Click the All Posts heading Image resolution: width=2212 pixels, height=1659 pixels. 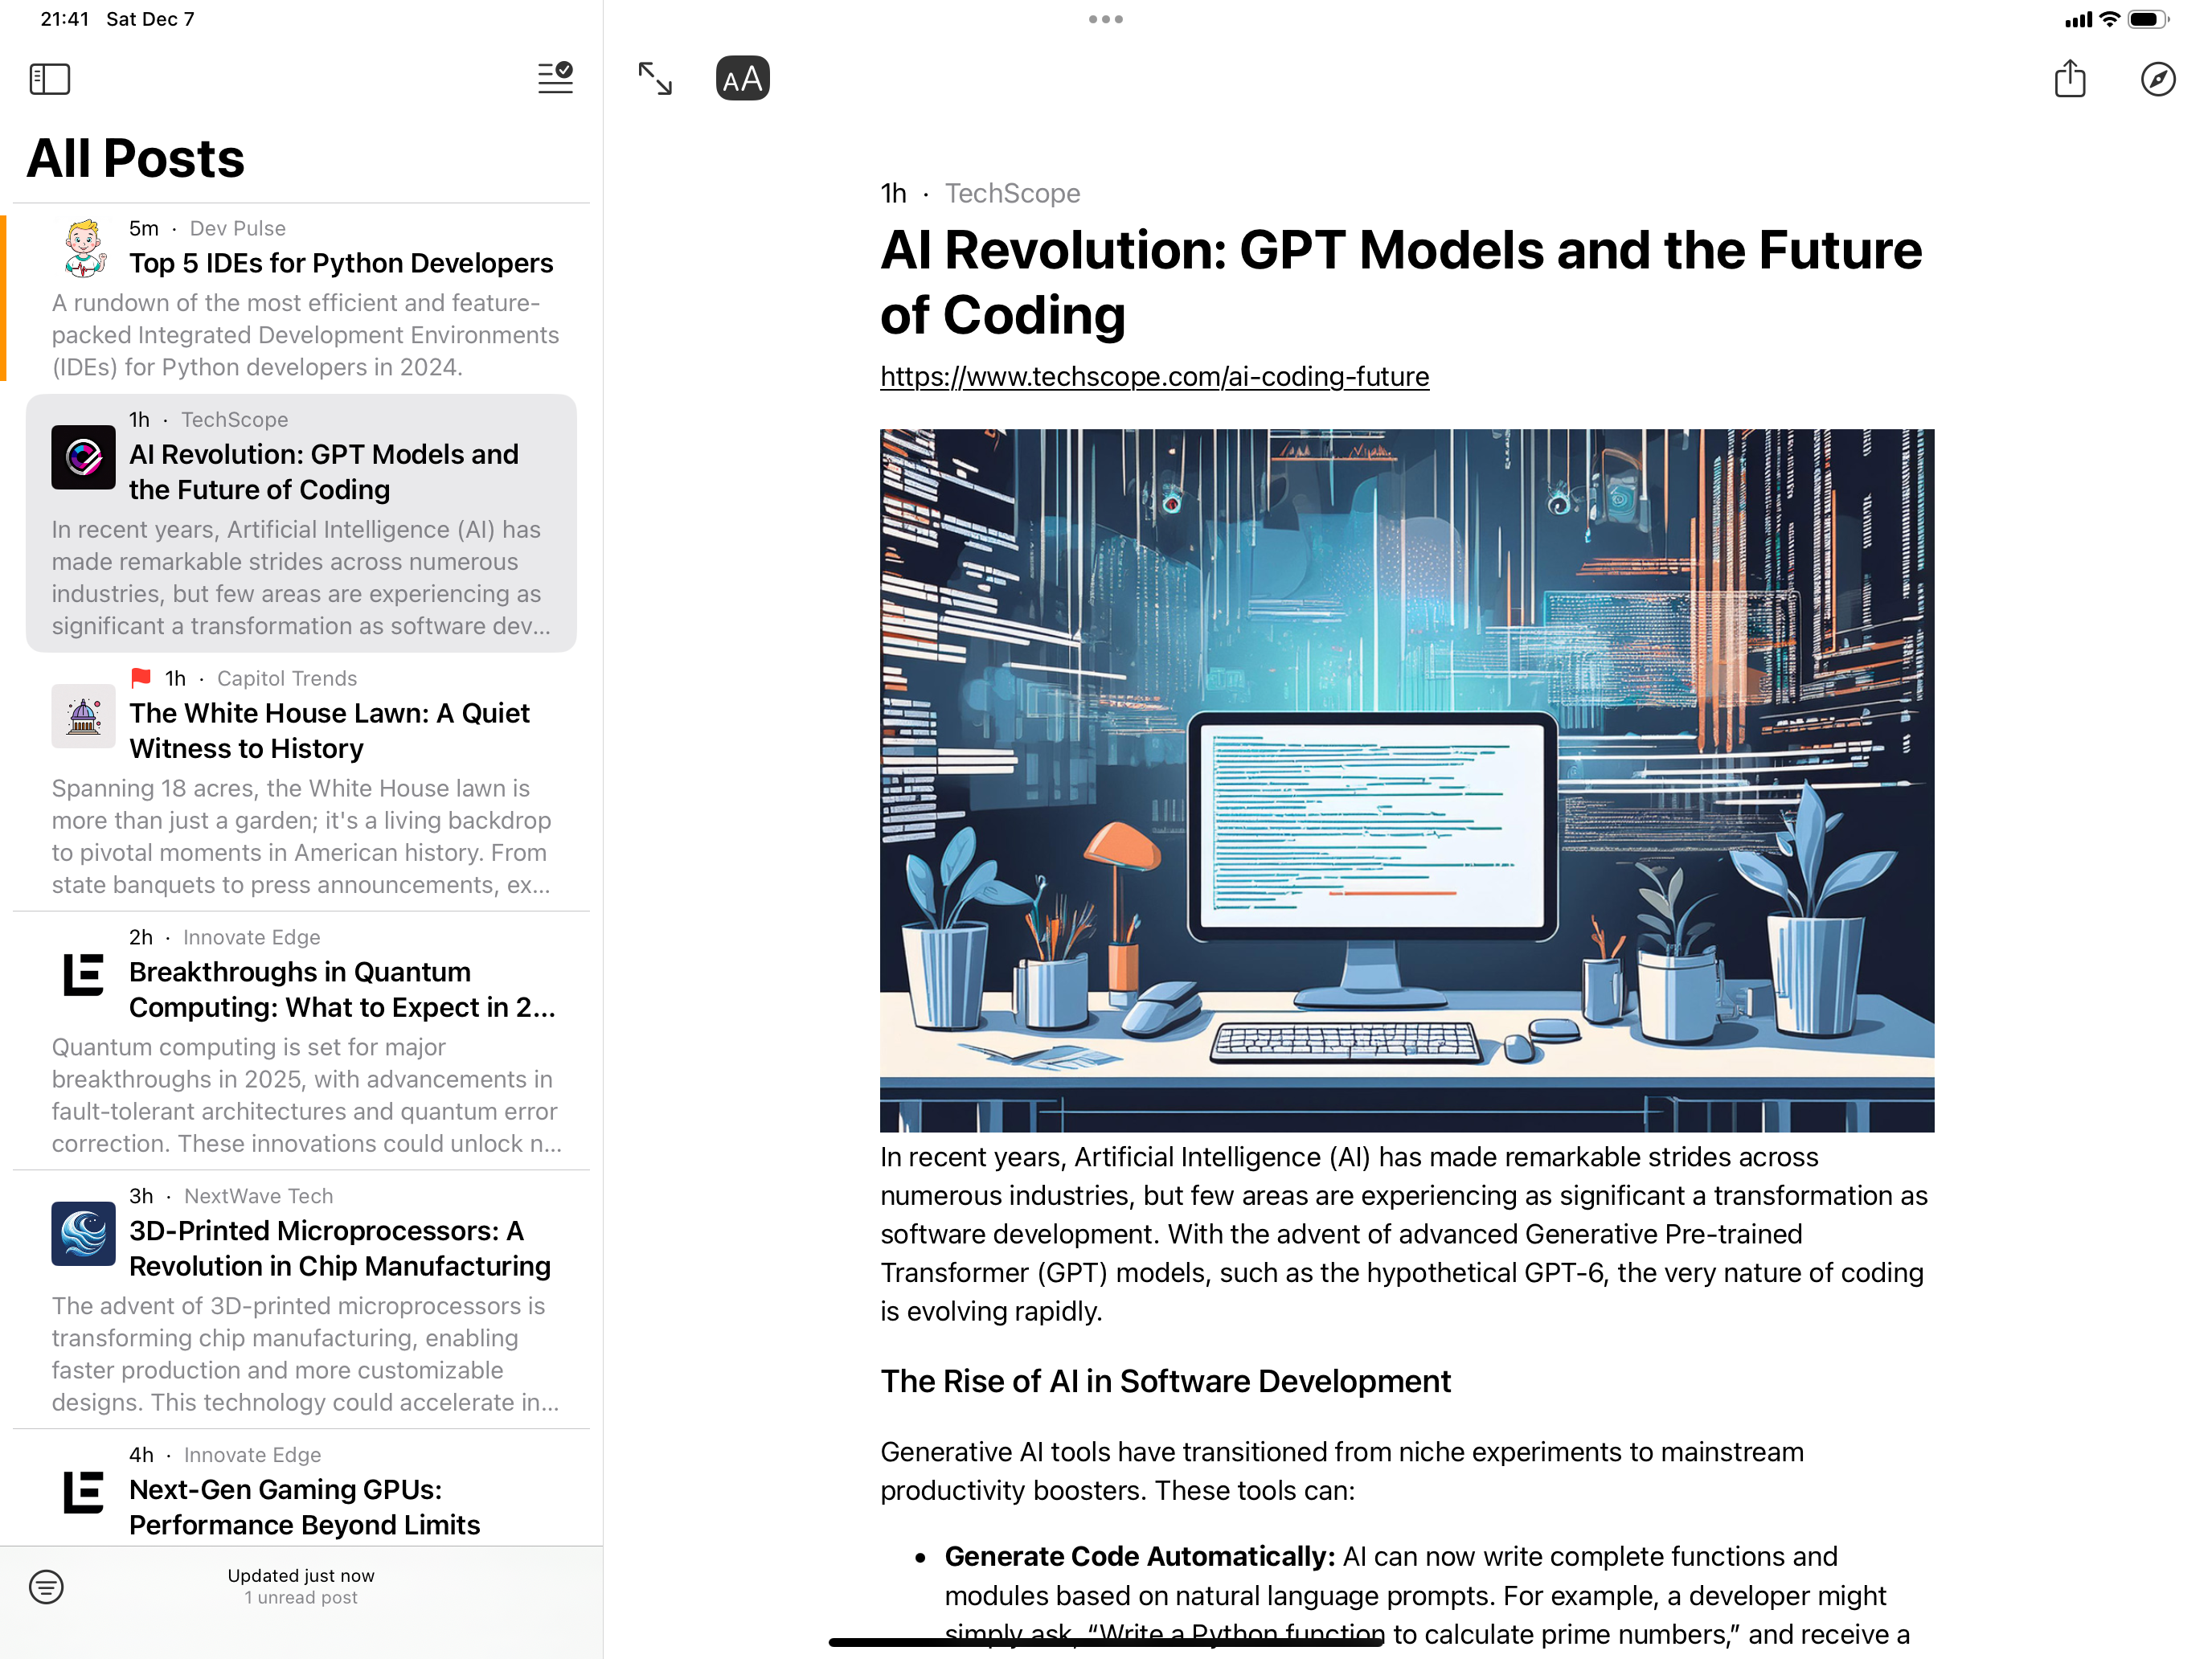click(135, 158)
